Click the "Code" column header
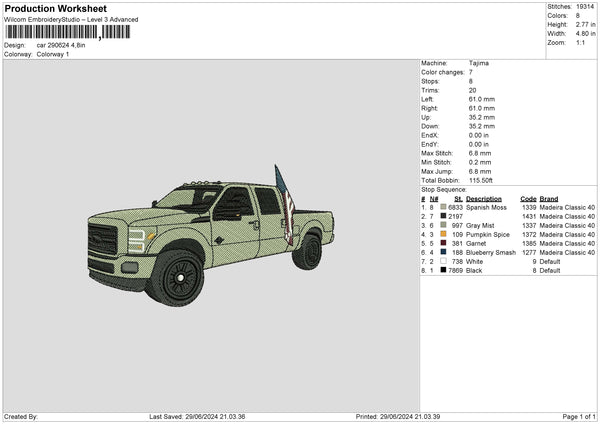The image size is (600, 424). (528, 199)
